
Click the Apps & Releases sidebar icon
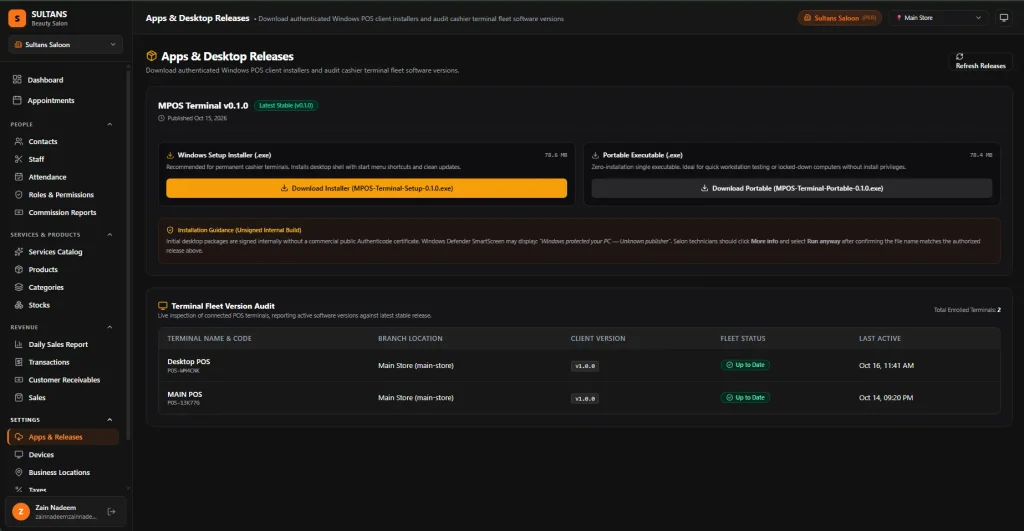[x=18, y=437]
